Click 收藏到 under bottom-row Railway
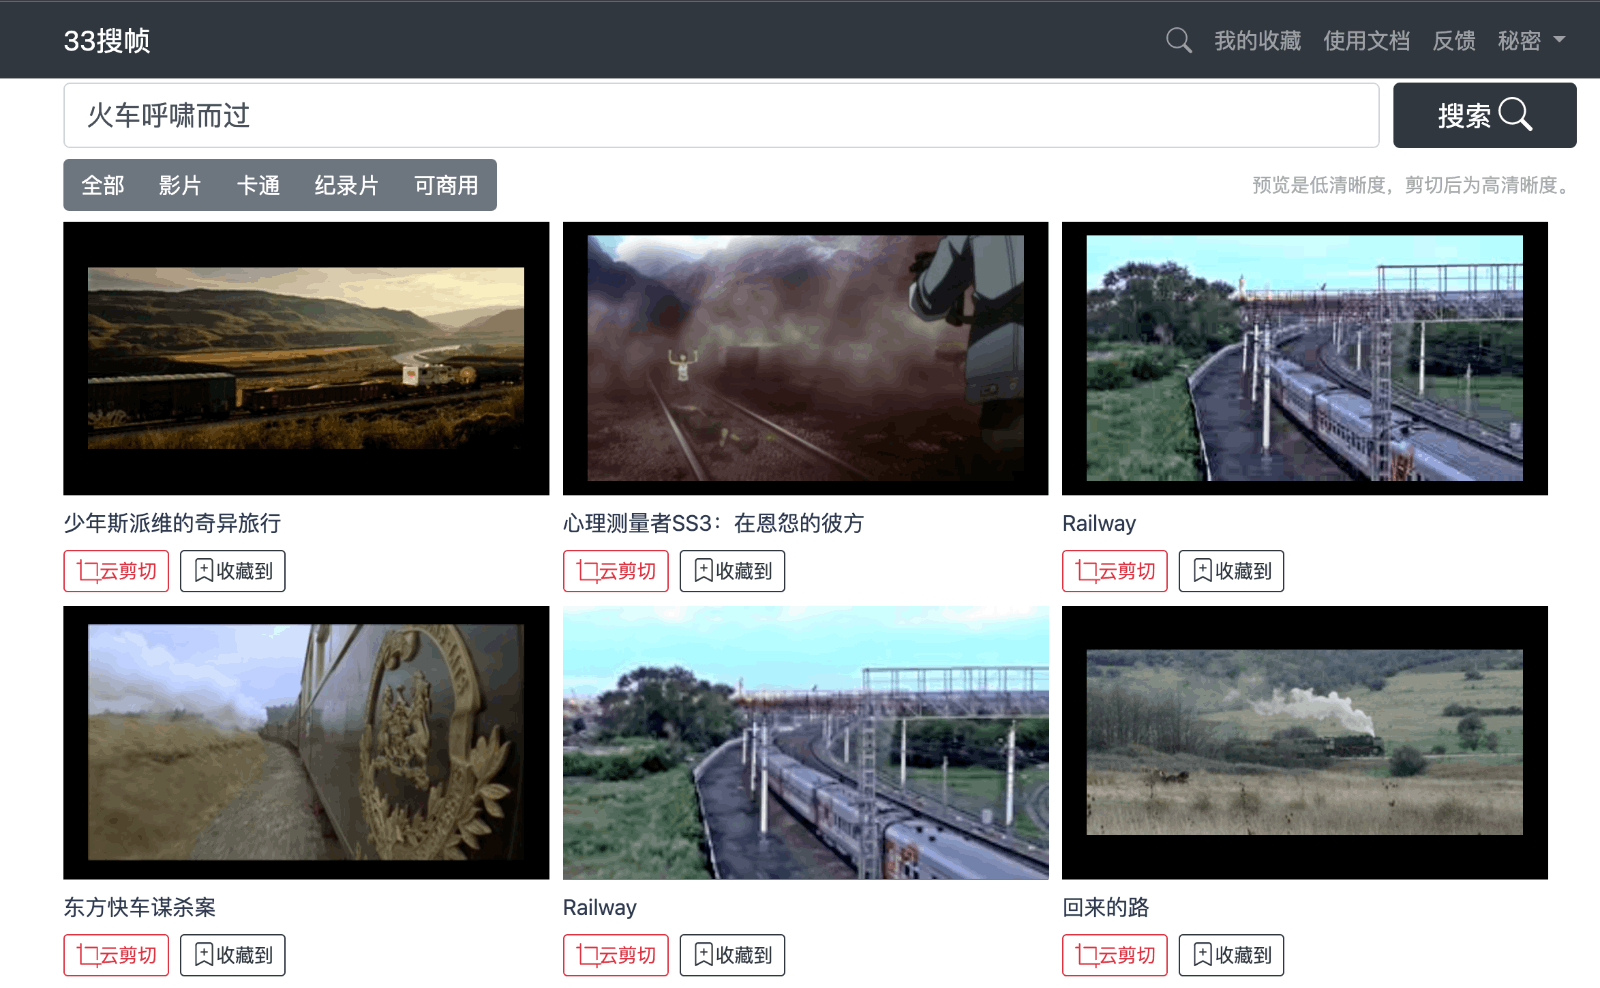1600x988 pixels. coord(732,955)
